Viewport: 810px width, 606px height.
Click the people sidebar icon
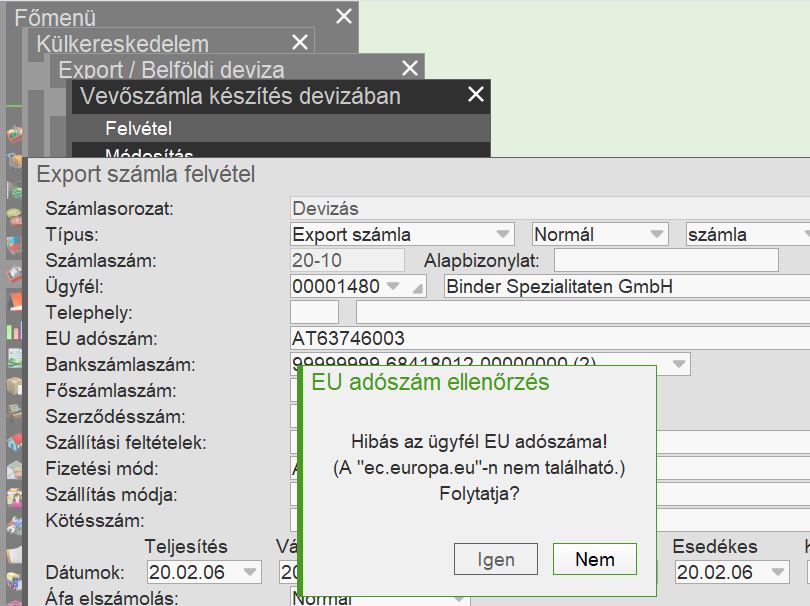pyautogui.click(x=14, y=498)
